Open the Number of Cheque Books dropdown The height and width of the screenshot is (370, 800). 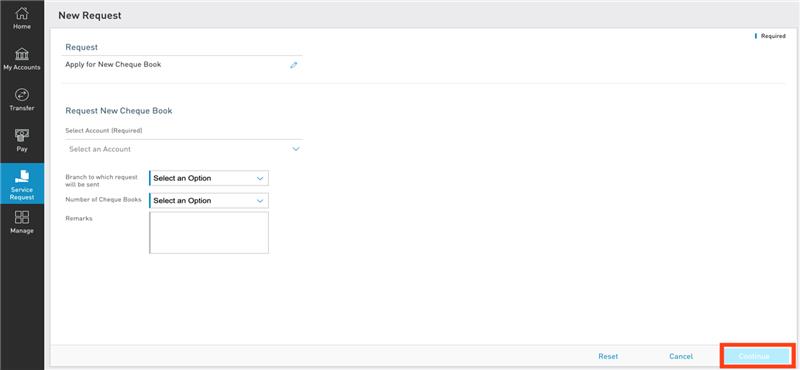(x=209, y=201)
